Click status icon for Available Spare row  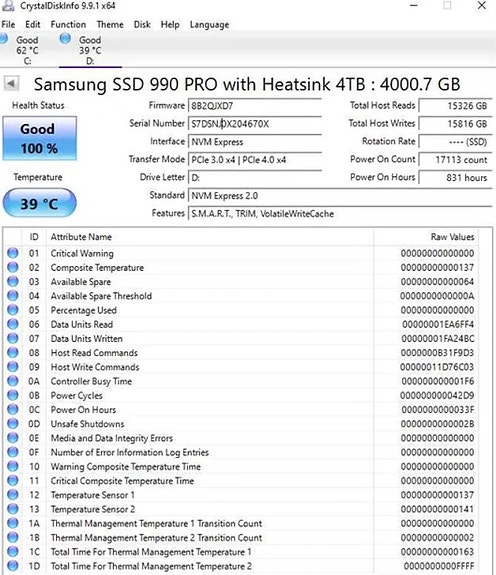pos(13,282)
